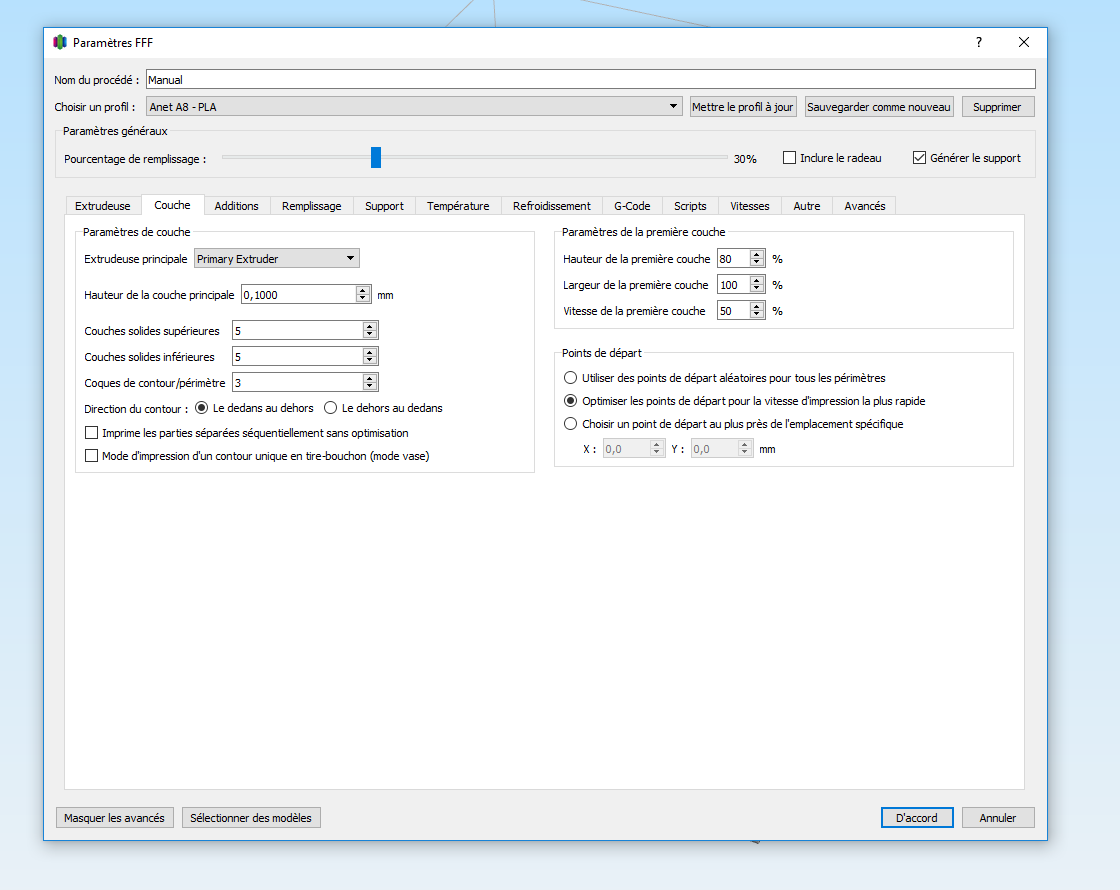Image resolution: width=1120 pixels, height=890 pixels.
Task: Increase Couches solides inférieures count
Action: coord(369,352)
